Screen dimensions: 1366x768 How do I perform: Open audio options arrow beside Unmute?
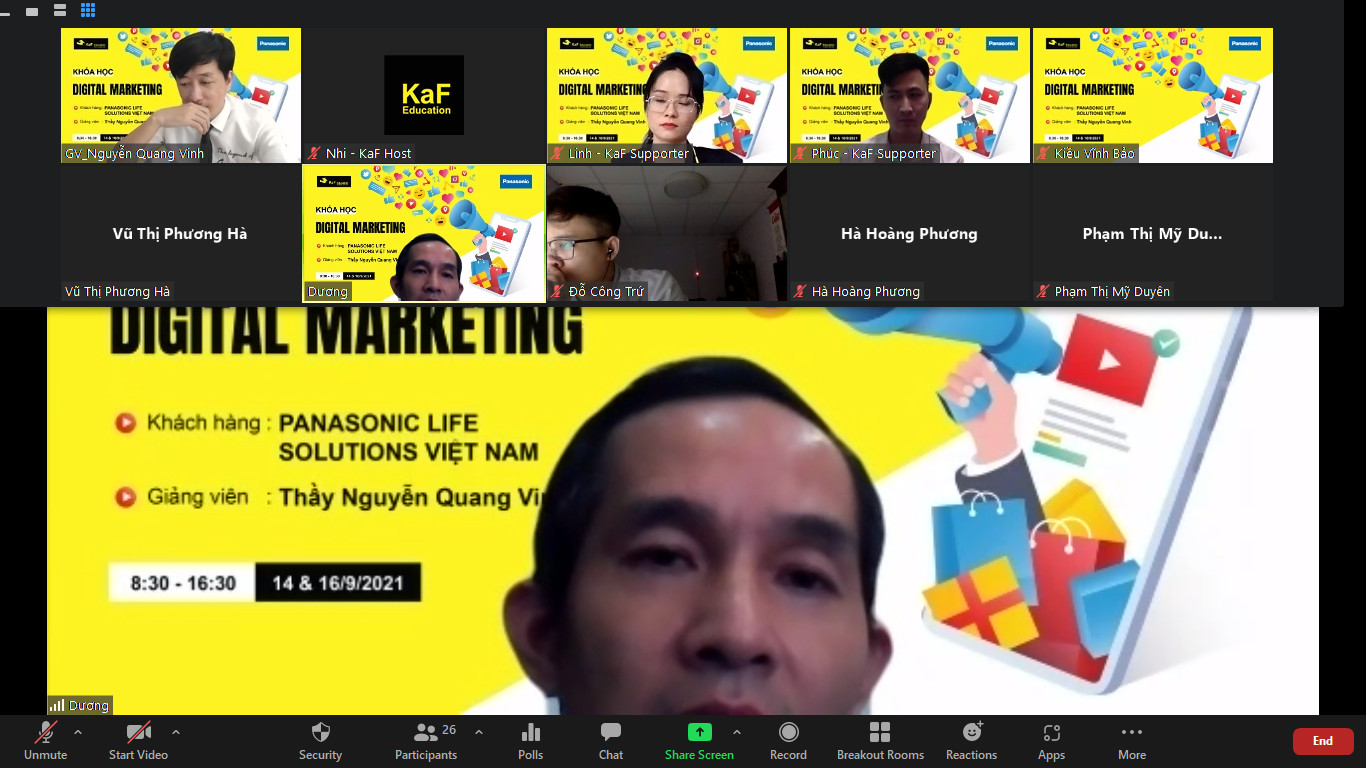click(x=78, y=732)
